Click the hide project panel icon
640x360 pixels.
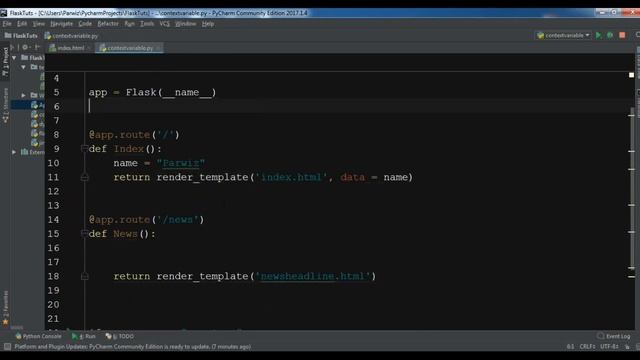[x=37, y=47]
